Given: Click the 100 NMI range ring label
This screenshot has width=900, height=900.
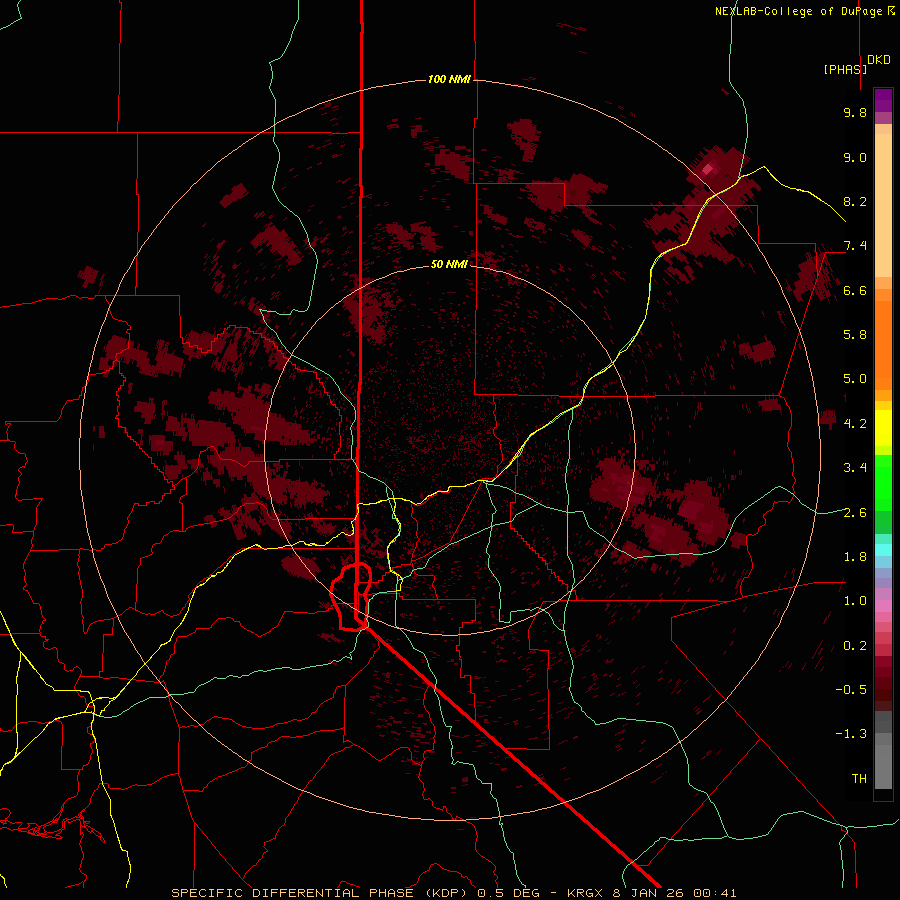Looking at the screenshot, I should 449,79.
